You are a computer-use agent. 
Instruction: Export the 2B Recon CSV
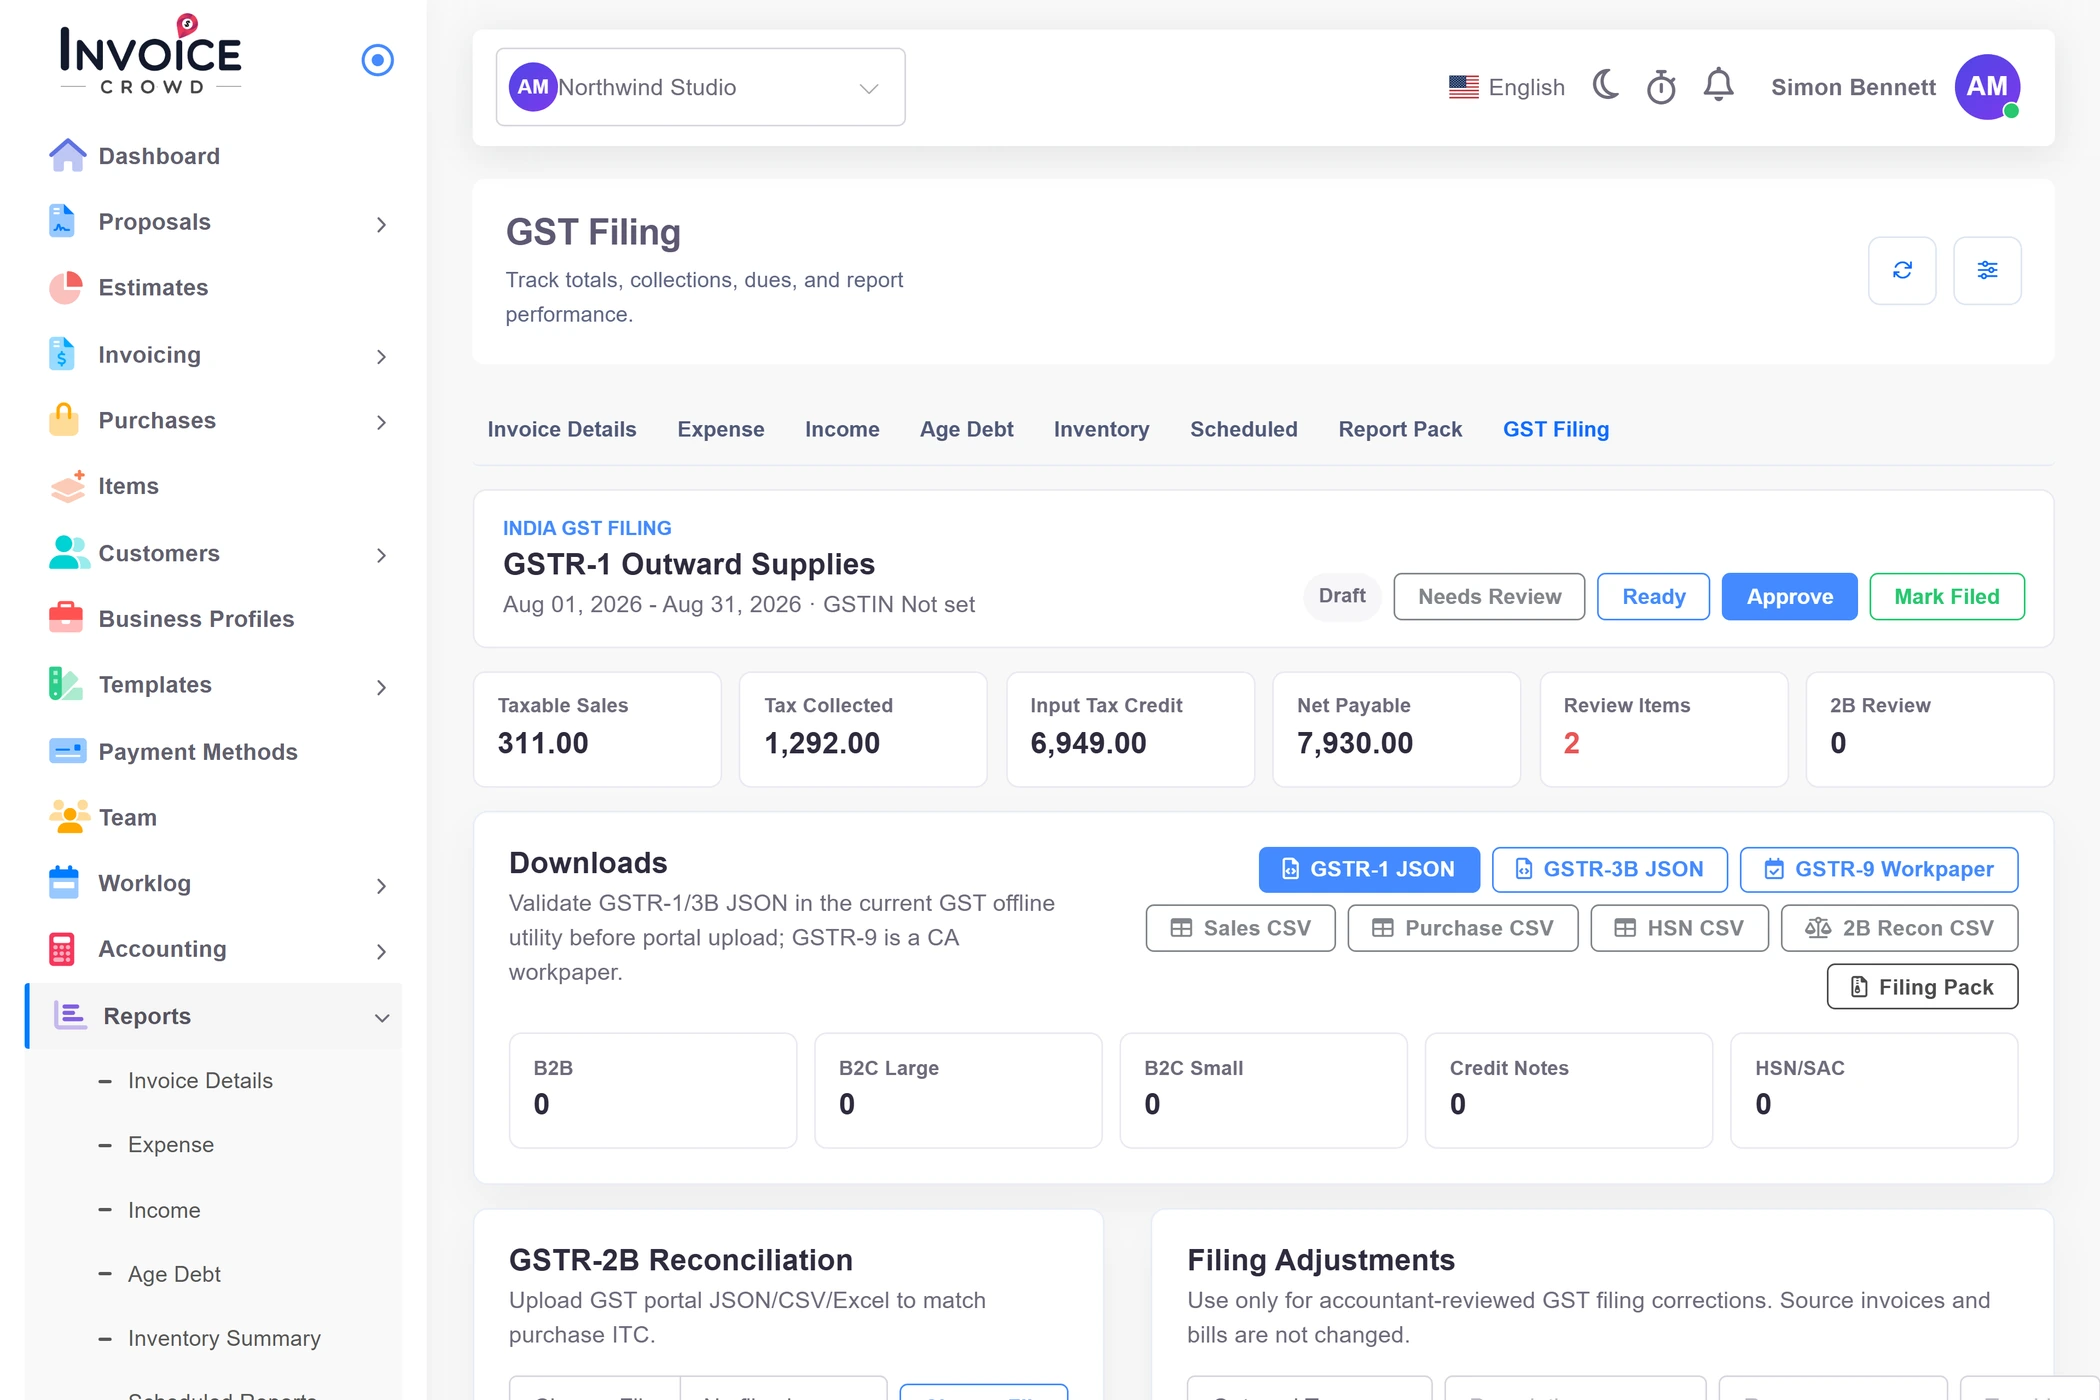point(1899,928)
